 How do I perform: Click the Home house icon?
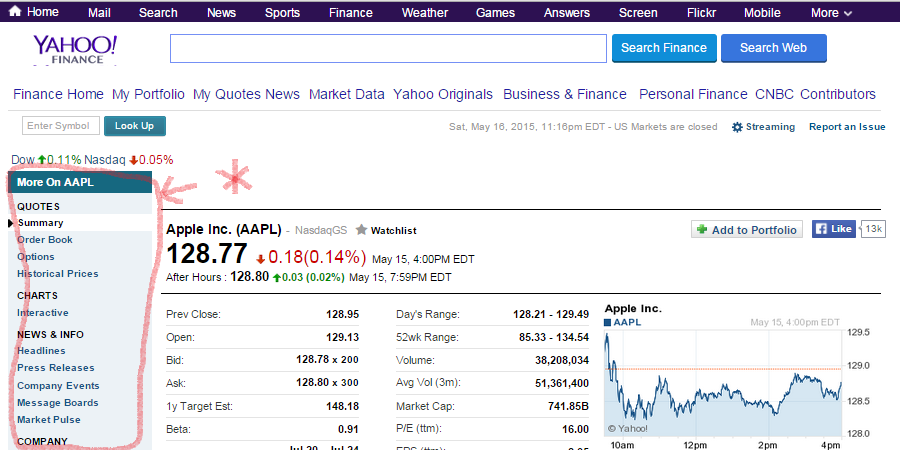pos(15,11)
